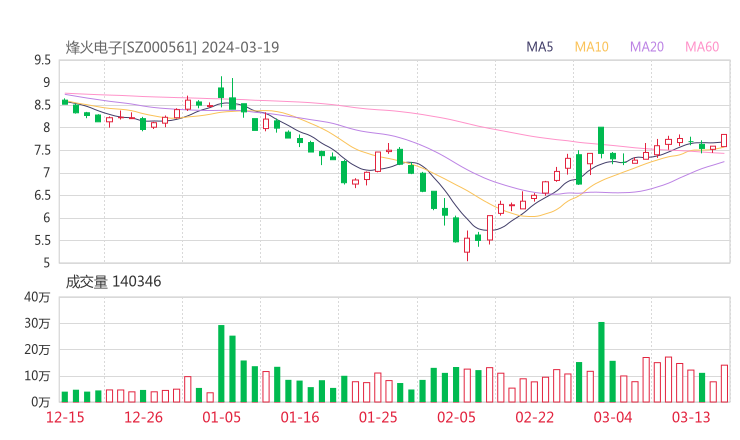740x440 pixels.
Task: Click the 12-26 date axis label
Action: (x=143, y=417)
